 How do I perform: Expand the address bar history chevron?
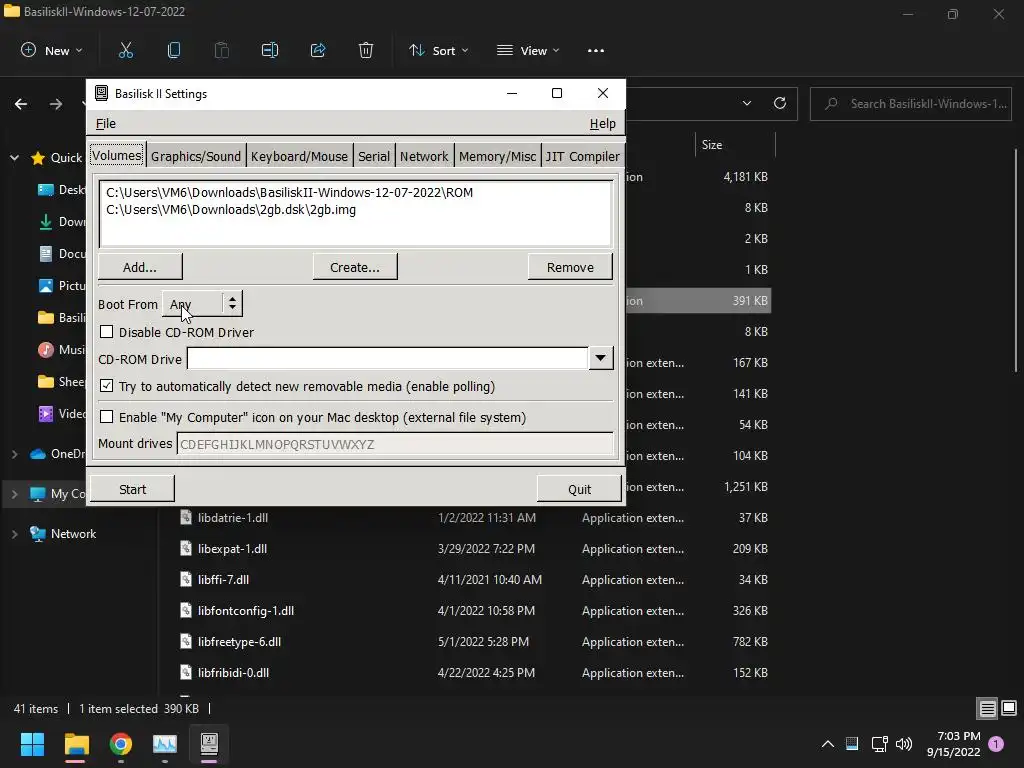[746, 103]
